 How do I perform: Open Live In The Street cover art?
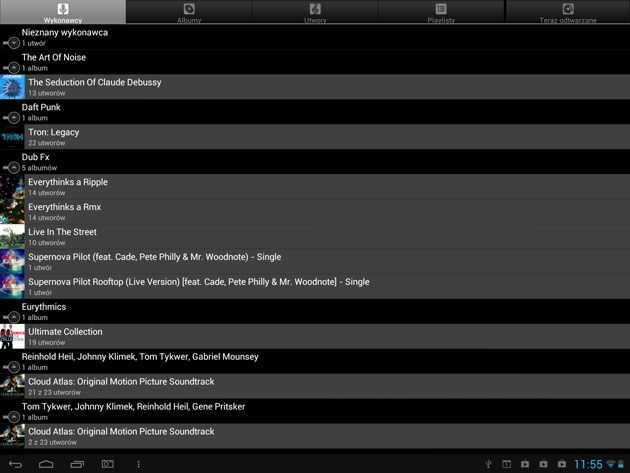point(12,236)
